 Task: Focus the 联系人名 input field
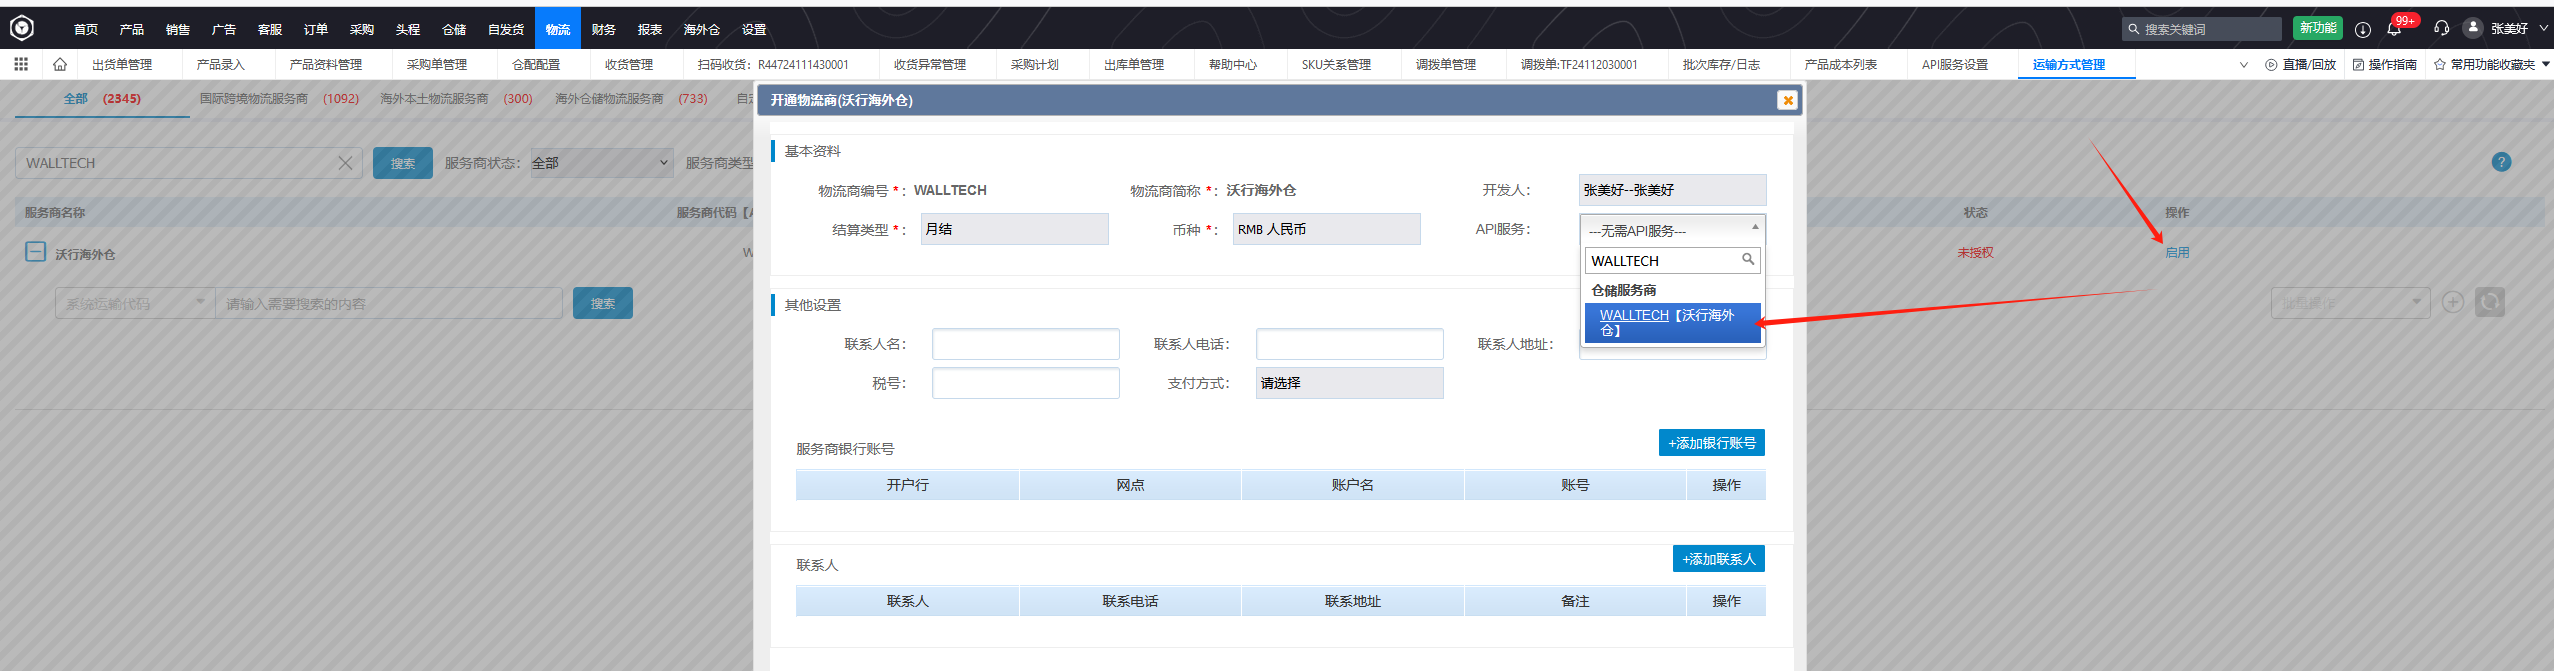coord(1026,344)
